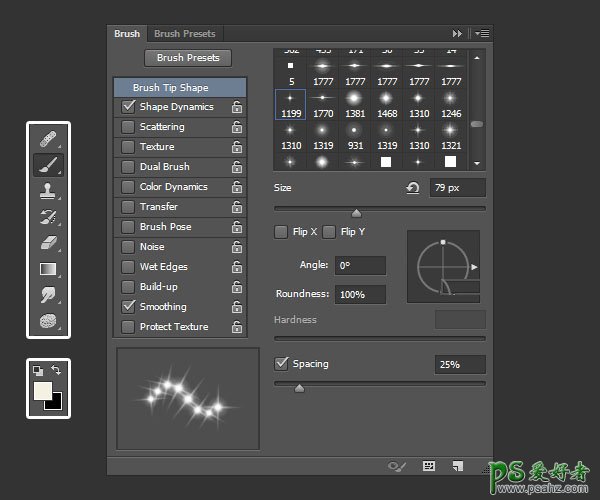Viewport: 600px width, 500px height.
Task: Click the Brush Presets button
Action: point(188,58)
